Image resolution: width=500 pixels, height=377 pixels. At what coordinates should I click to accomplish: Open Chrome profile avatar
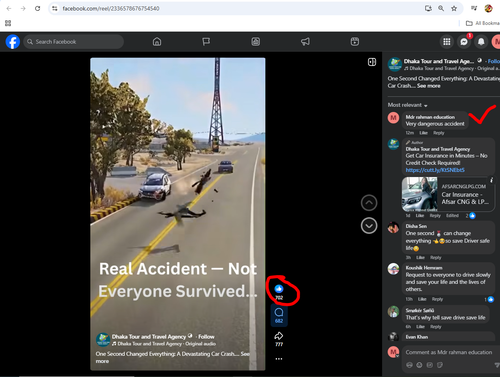pyautogui.click(x=489, y=8)
